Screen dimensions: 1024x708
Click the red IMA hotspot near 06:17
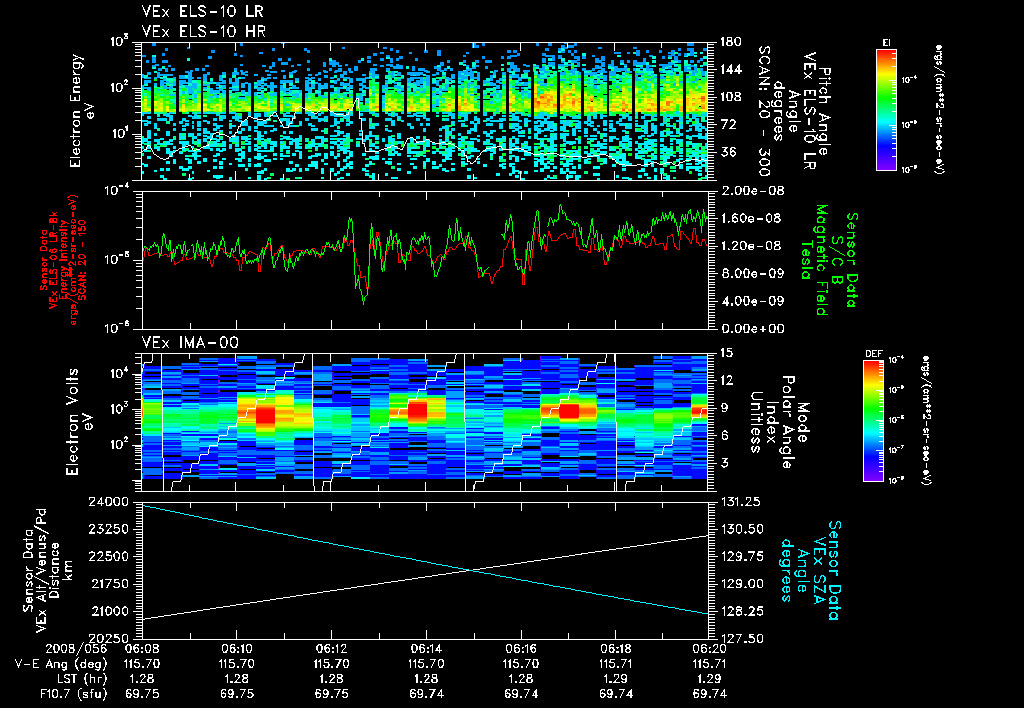569,411
